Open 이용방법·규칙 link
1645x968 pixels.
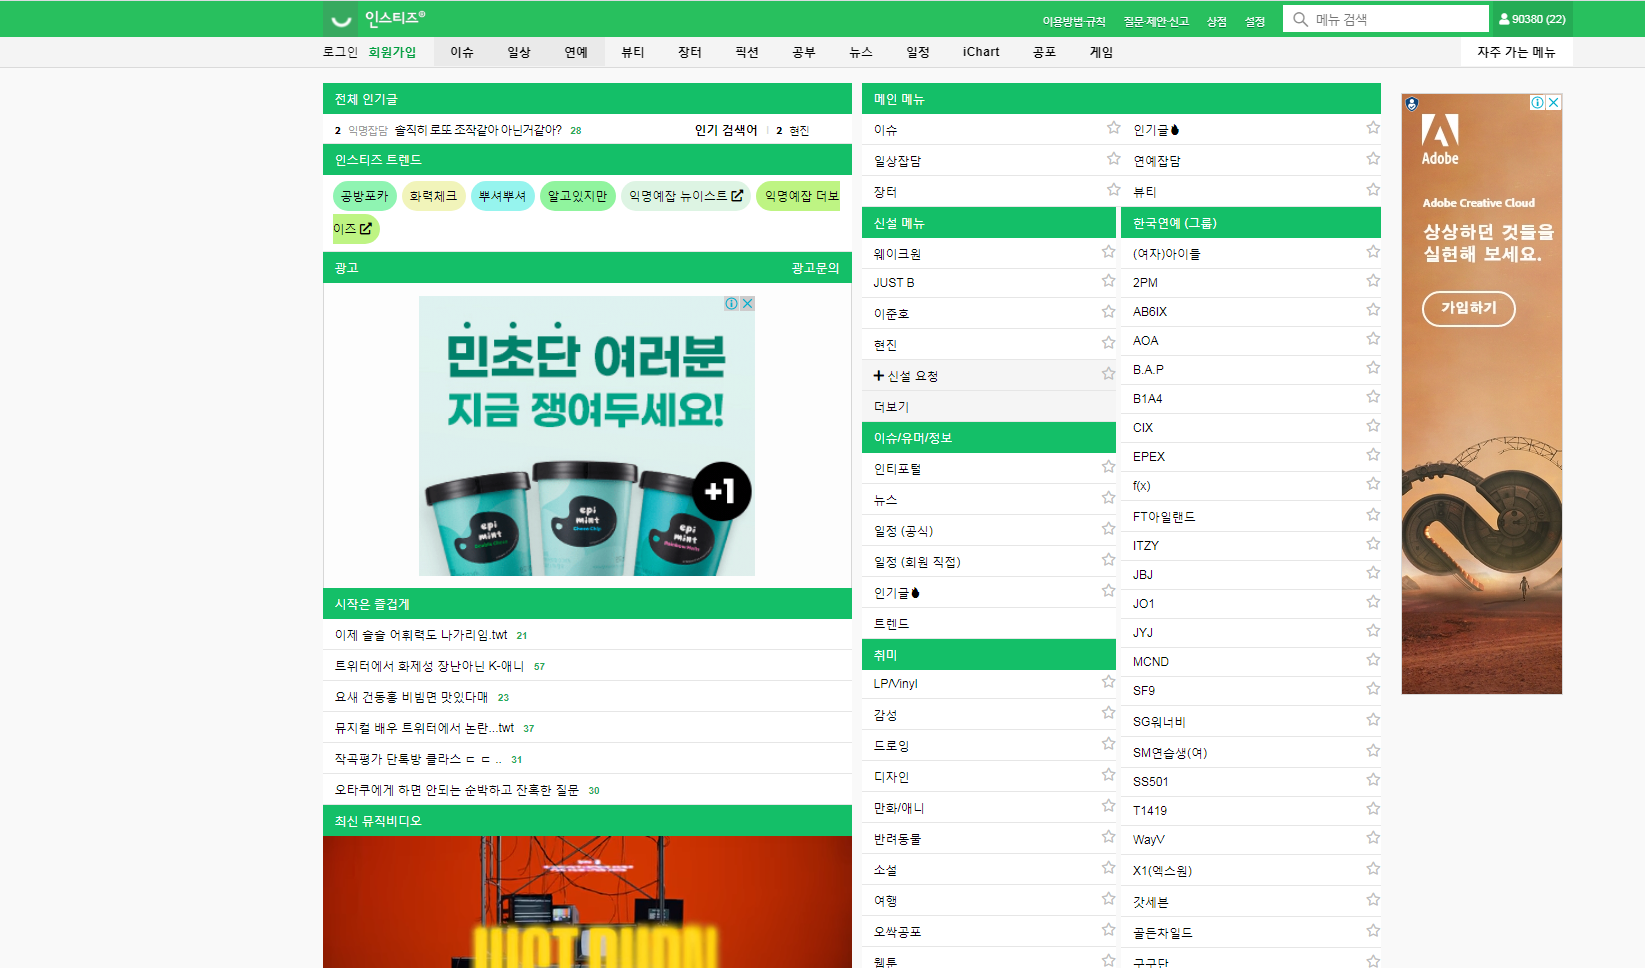pyautogui.click(x=1074, y=21)
